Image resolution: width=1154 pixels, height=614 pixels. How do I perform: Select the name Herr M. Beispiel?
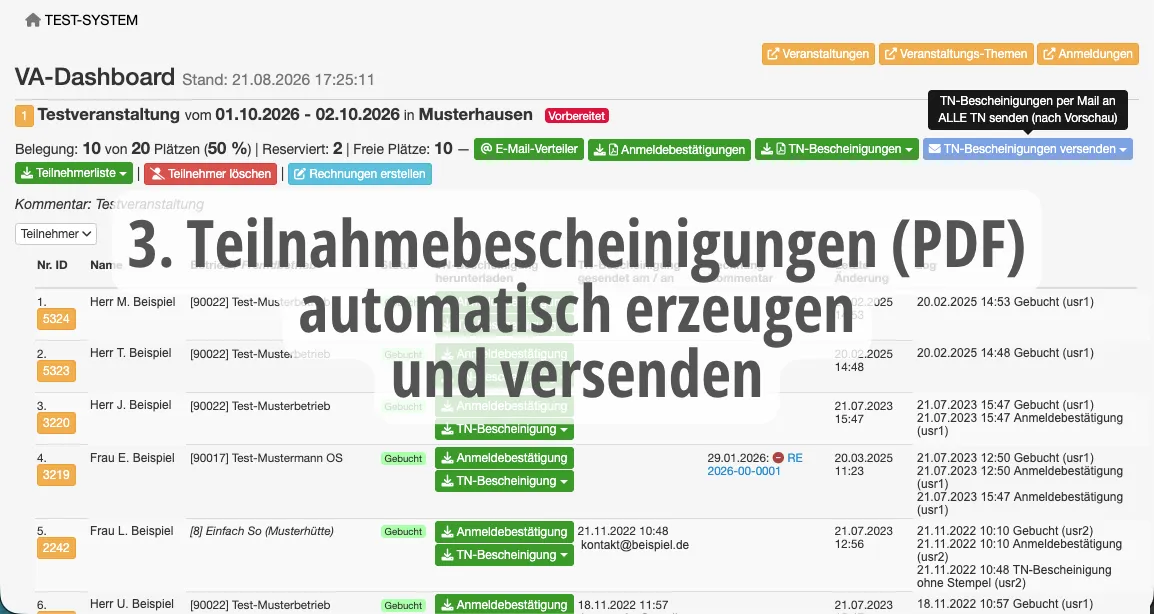point(132,301)
